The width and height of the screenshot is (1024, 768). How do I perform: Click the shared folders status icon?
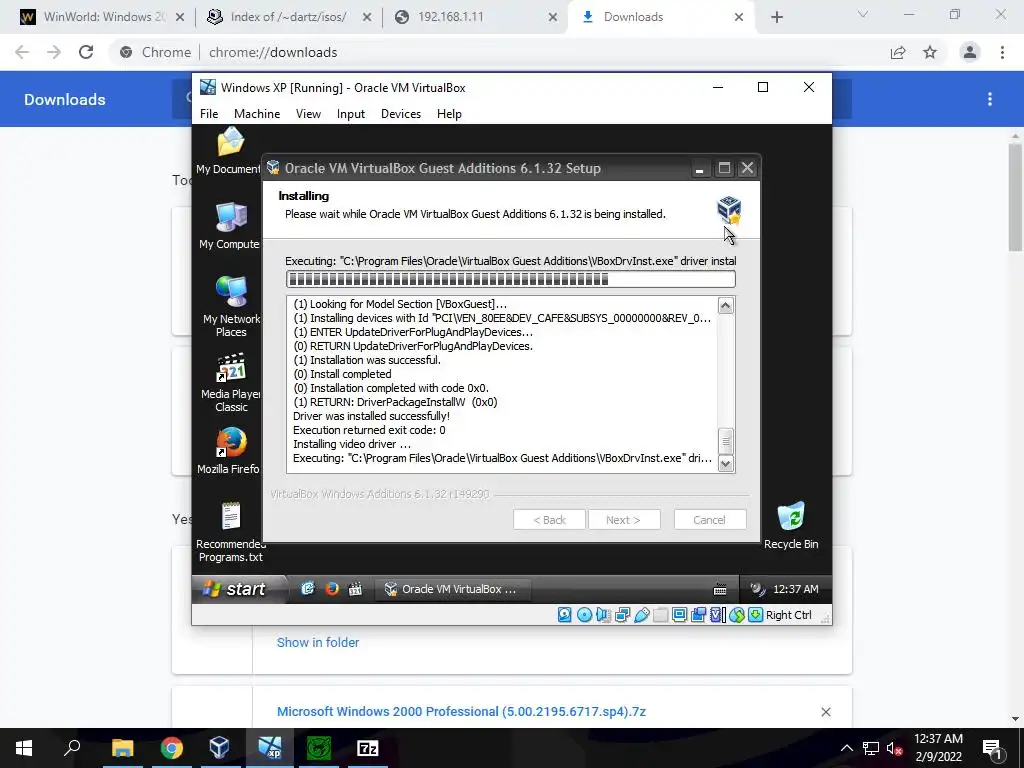pos(660,615)
